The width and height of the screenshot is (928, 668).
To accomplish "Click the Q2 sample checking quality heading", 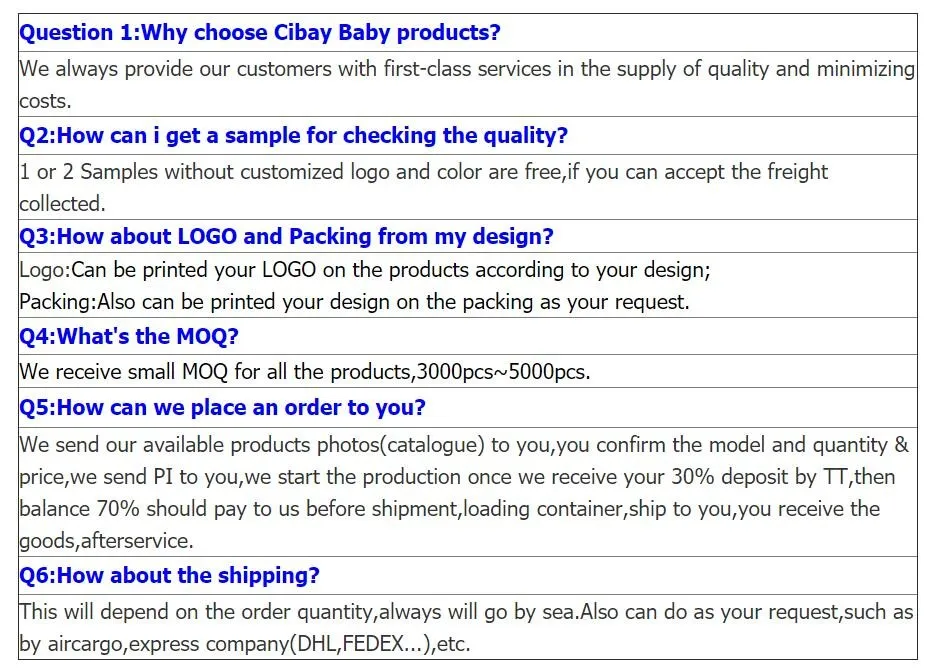I will [294, 135].
